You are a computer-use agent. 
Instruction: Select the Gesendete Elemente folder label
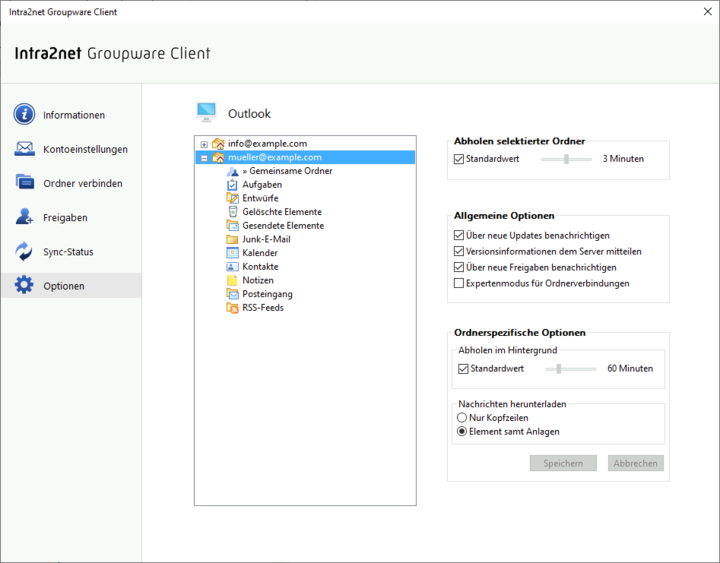click(283, 225)
